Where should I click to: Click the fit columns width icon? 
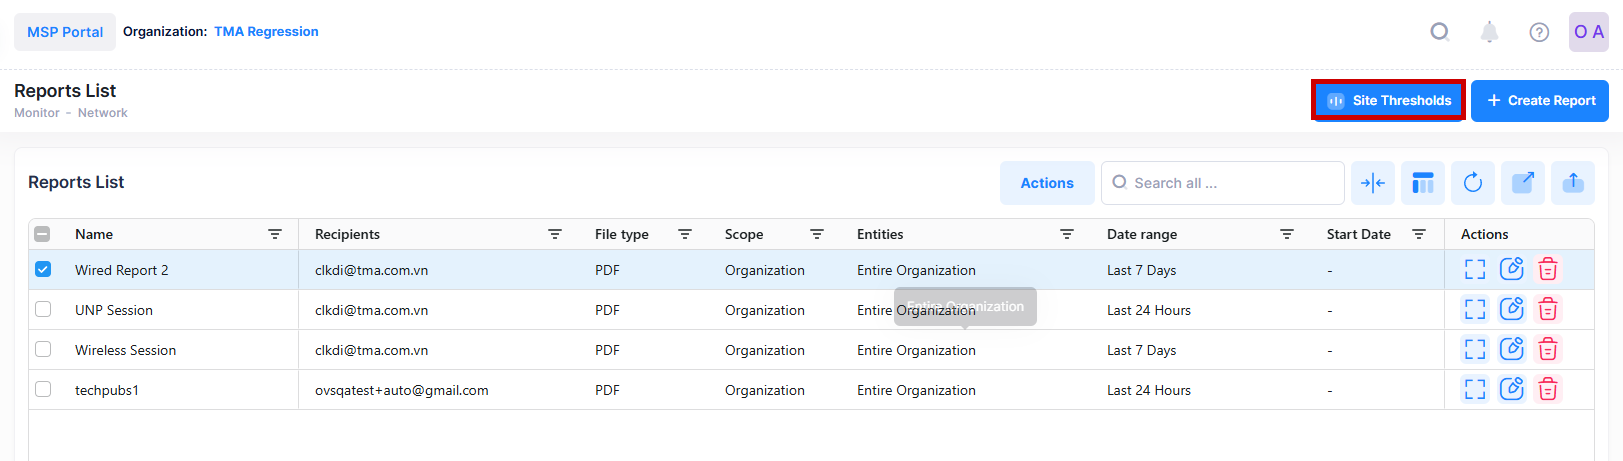coord(1373,183)
